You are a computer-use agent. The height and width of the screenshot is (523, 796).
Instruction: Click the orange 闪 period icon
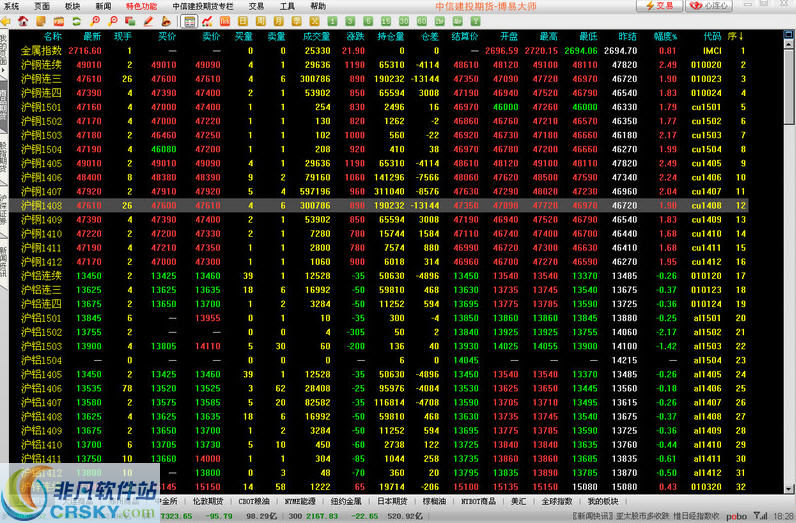[x=225, y=21]
